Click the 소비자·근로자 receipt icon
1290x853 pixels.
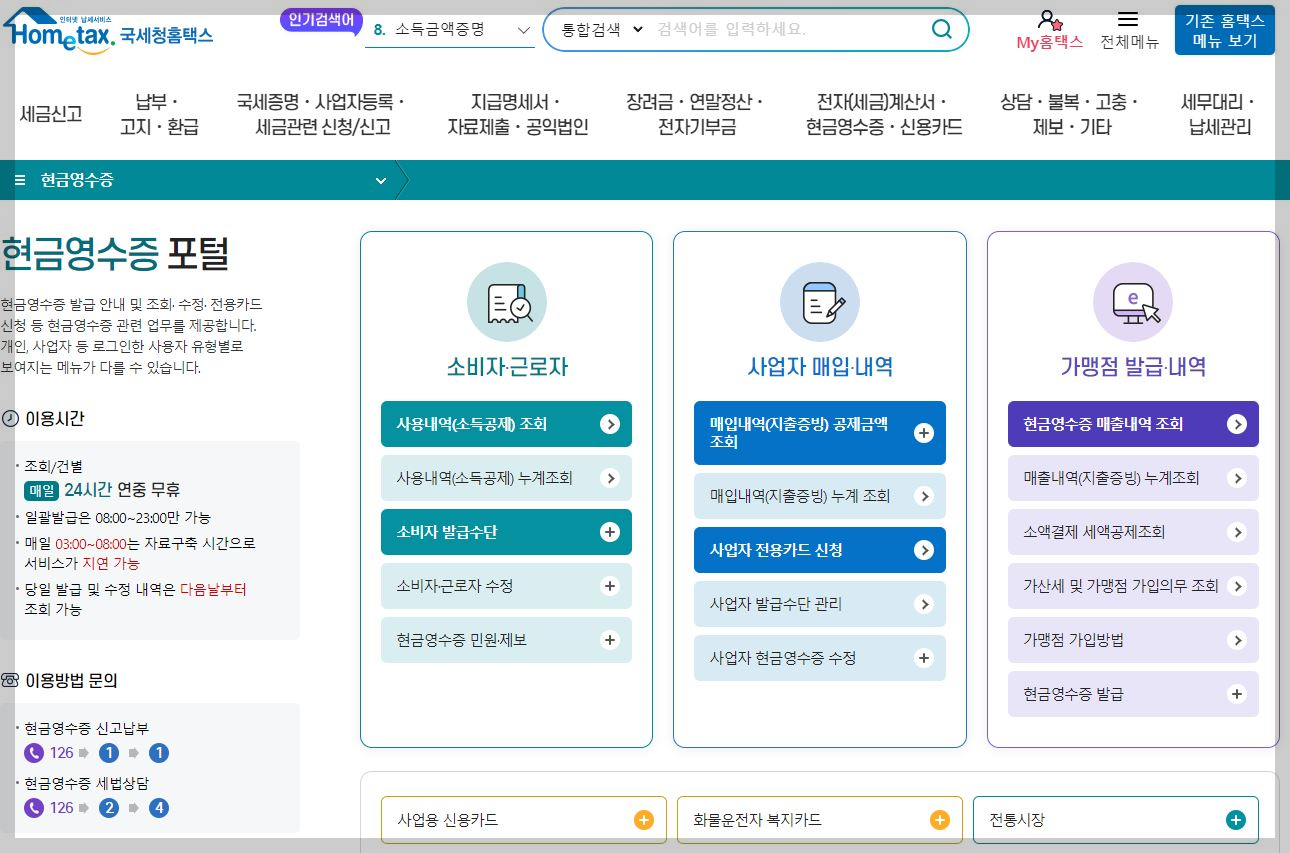(507, 303)
